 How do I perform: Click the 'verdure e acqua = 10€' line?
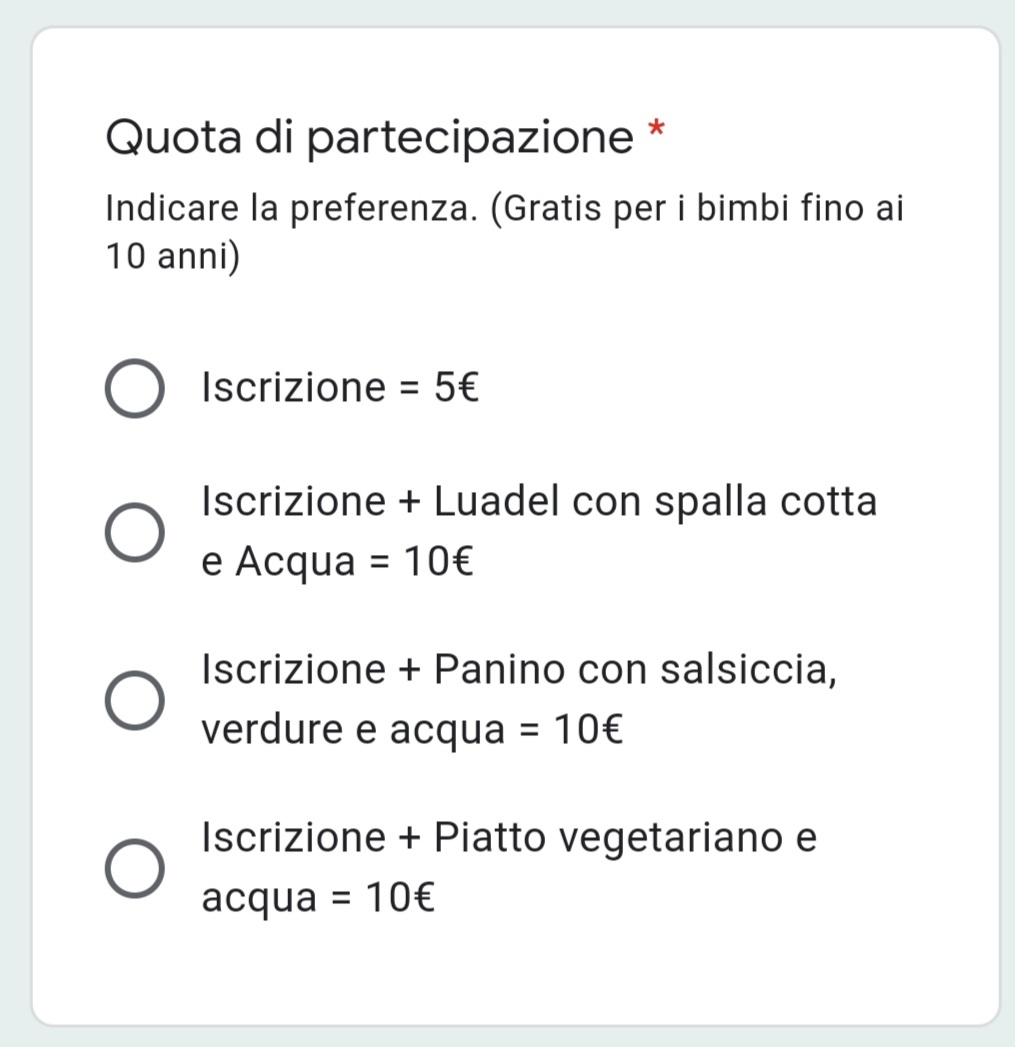(412, 728)
